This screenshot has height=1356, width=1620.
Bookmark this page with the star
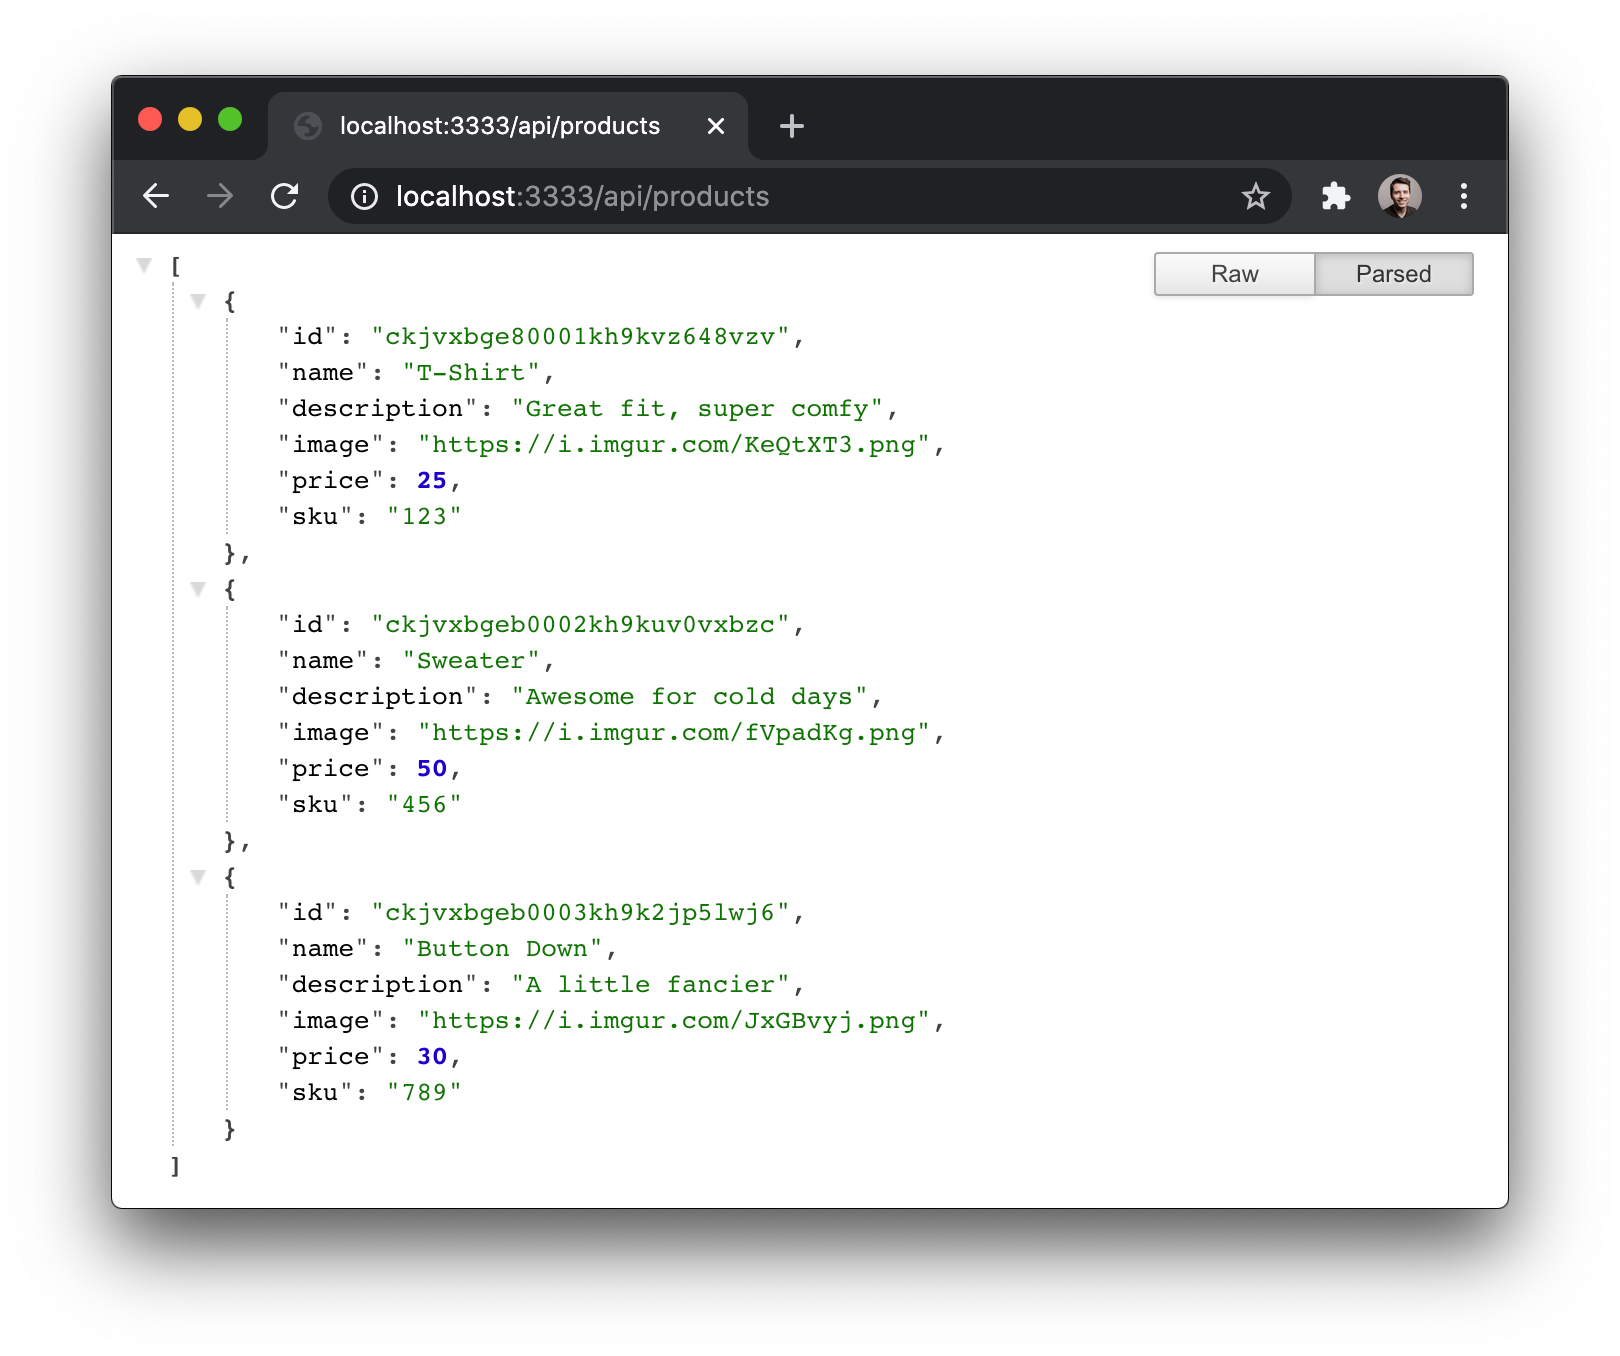coord(1256,196)
